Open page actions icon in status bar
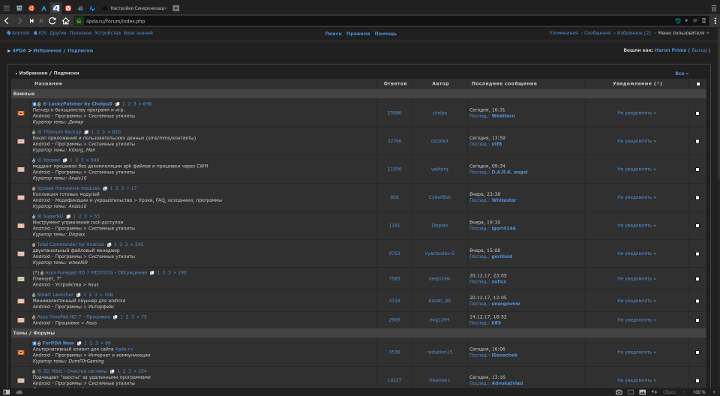Image resolution: width=720 pixels, height=396 pixels. click(x=654, y=392)
